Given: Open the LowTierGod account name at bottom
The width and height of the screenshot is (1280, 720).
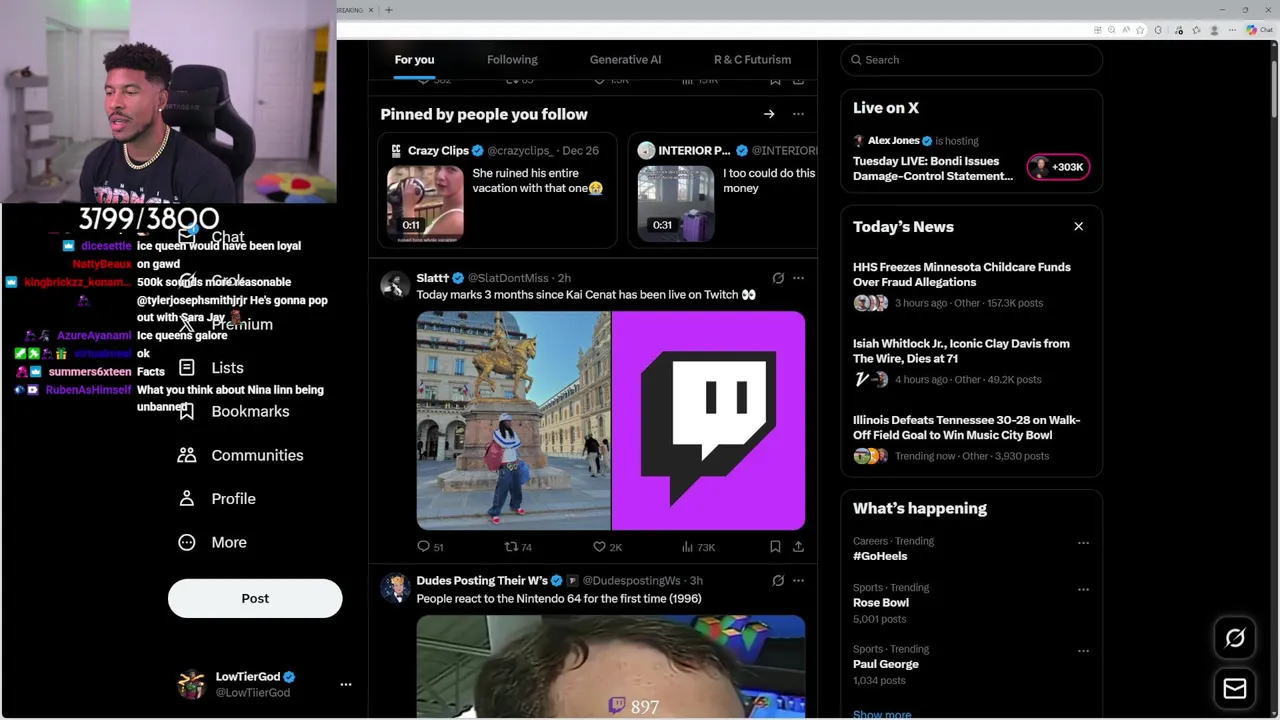Looking at the screenshot, I should tap(248, 677).
